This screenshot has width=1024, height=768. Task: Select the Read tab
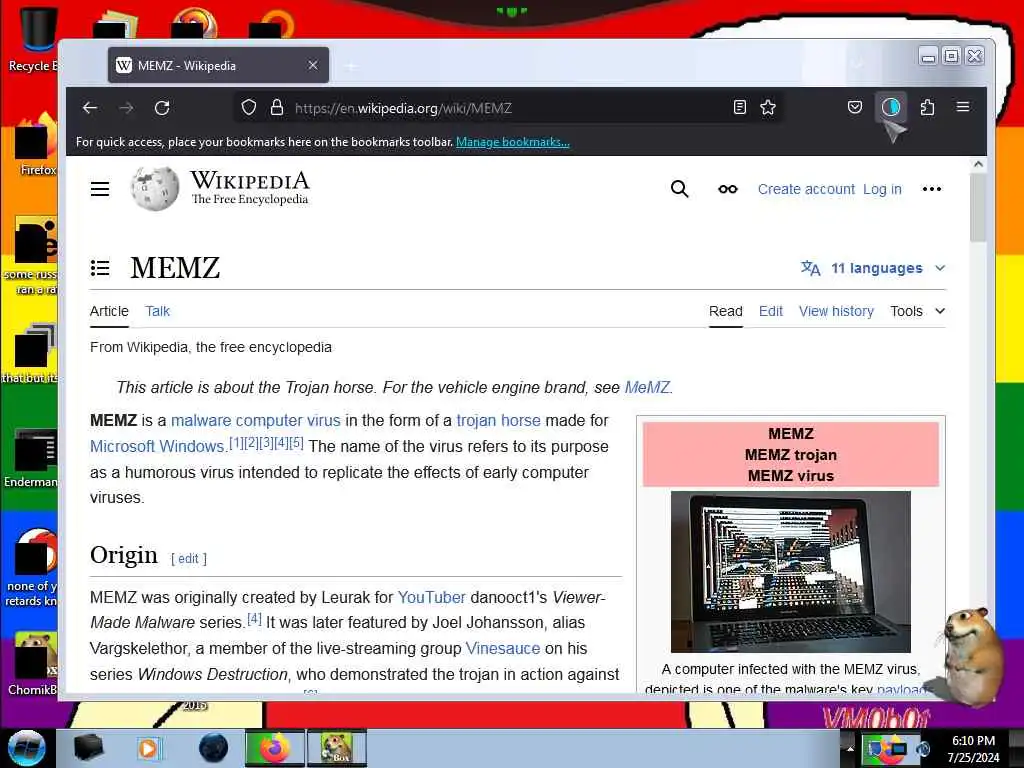[x=726, y=312]
